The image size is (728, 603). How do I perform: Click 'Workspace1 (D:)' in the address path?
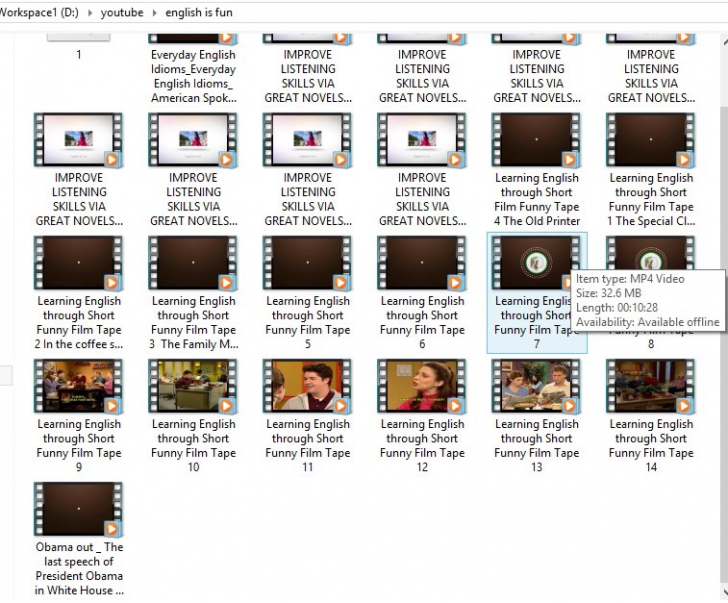point(39,13)
